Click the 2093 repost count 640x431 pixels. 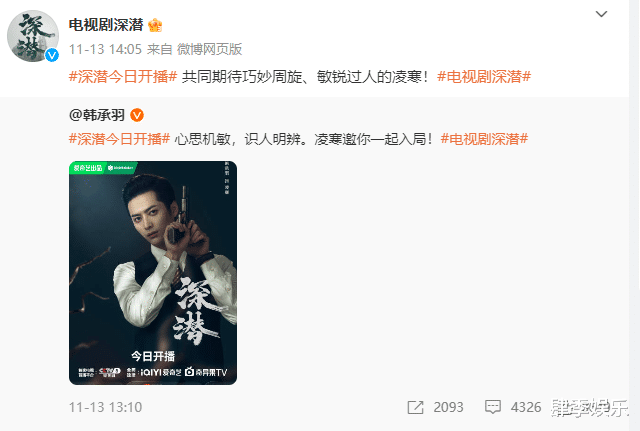click(x=448, y=407)
